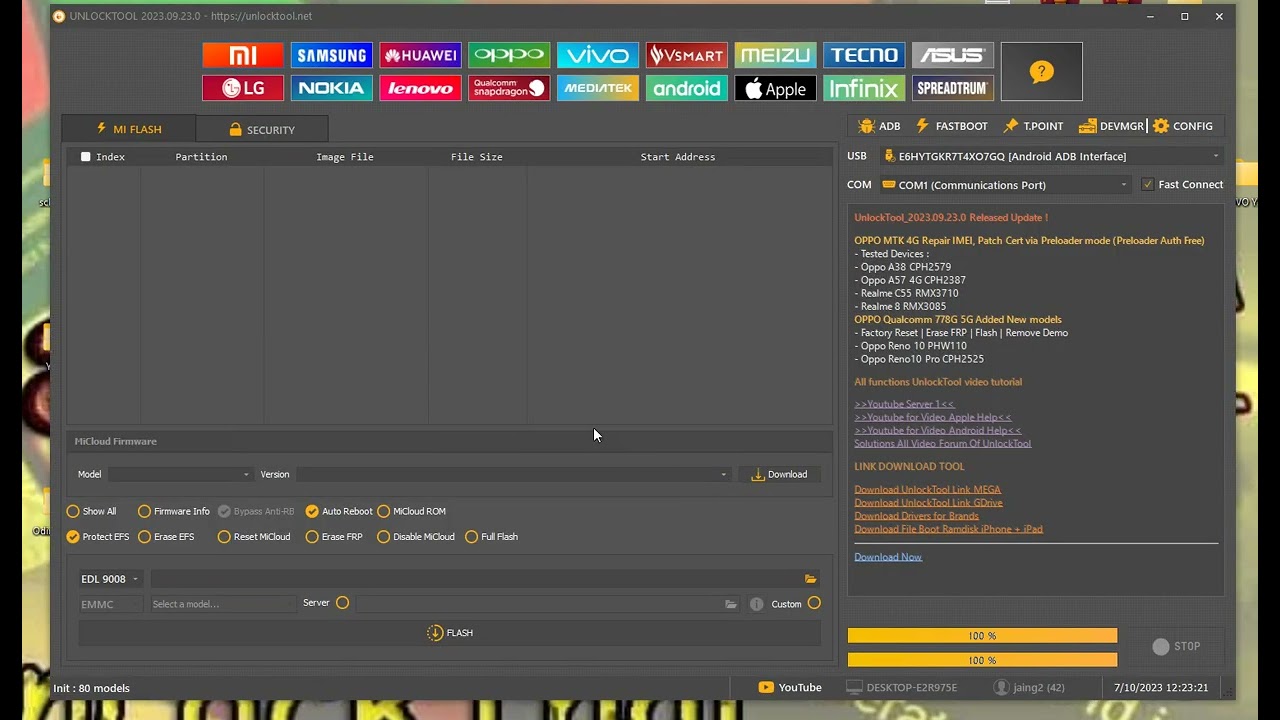1280x720 pixels.
Task: Open the ADB bug icon tool
Action: click(x=879, y=126)
